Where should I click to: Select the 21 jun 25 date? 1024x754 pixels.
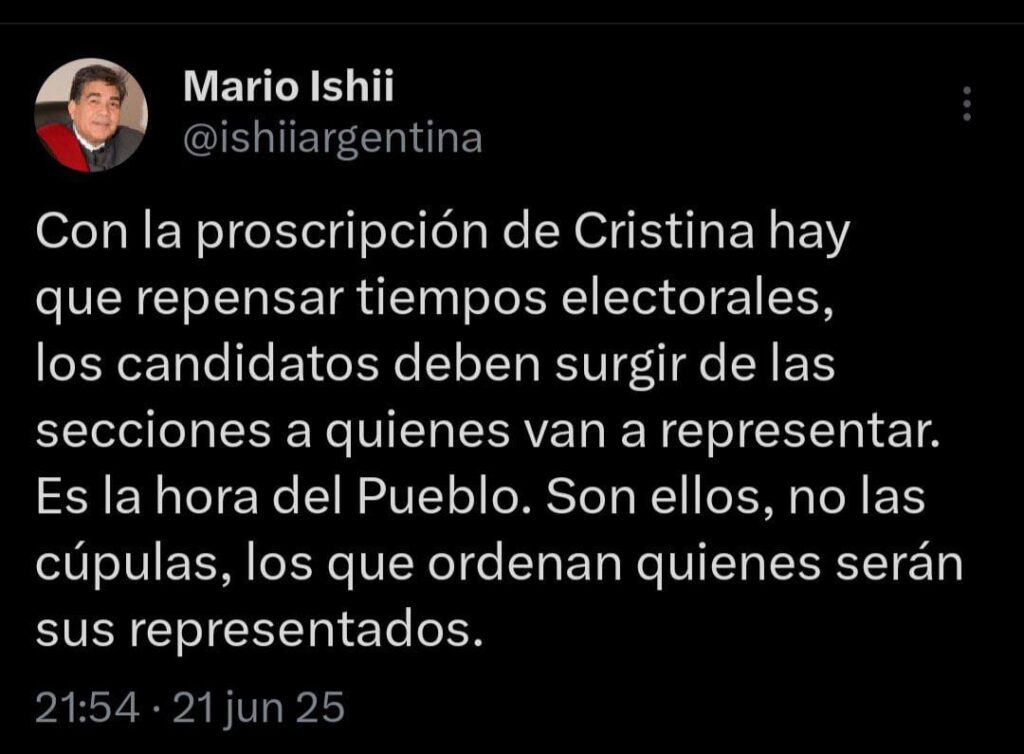(258, 709)
